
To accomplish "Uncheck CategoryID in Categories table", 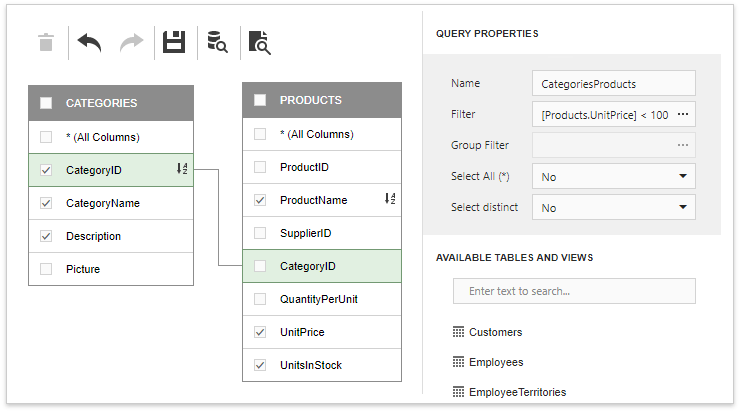I will click(46, 170).
